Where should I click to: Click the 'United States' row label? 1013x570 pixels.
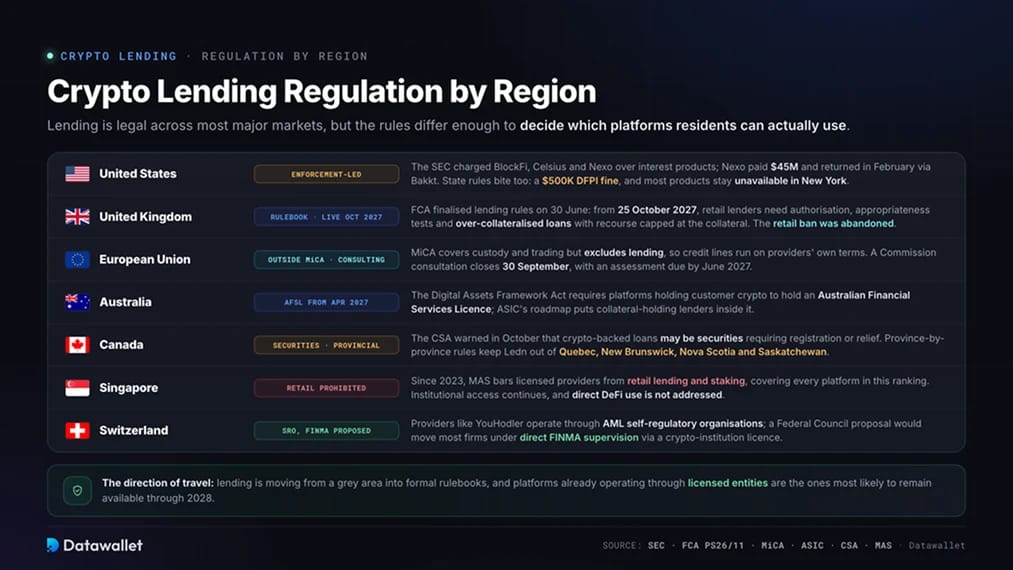138,174
